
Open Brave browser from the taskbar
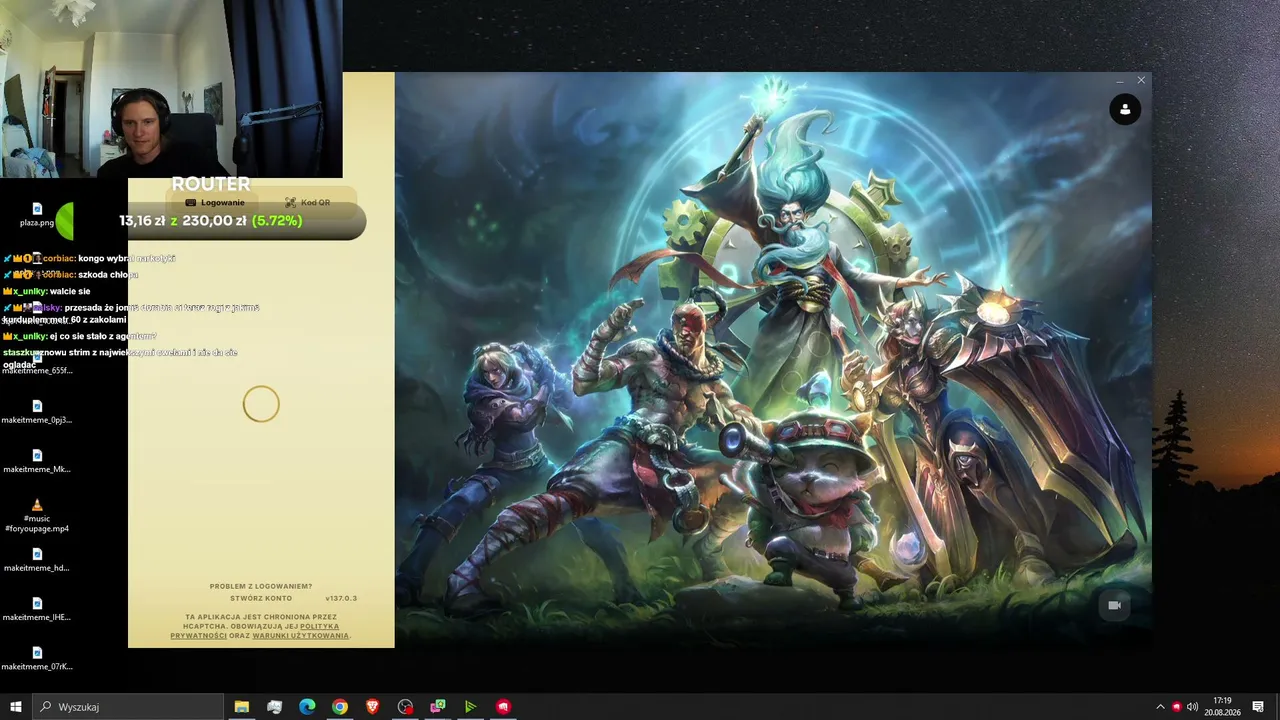373,707
